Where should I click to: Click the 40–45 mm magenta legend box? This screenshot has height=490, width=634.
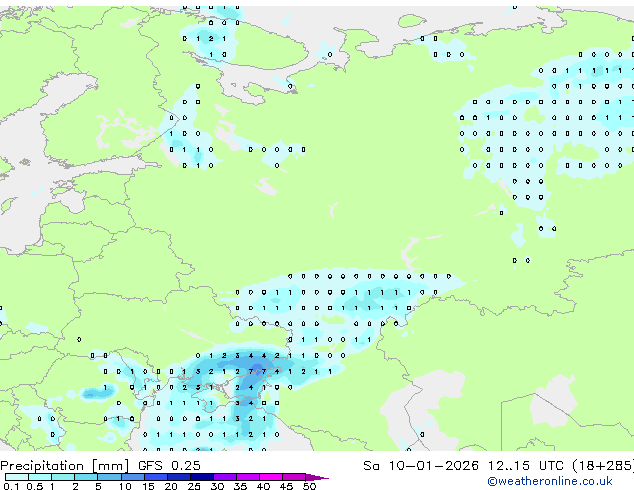[271, 477]
